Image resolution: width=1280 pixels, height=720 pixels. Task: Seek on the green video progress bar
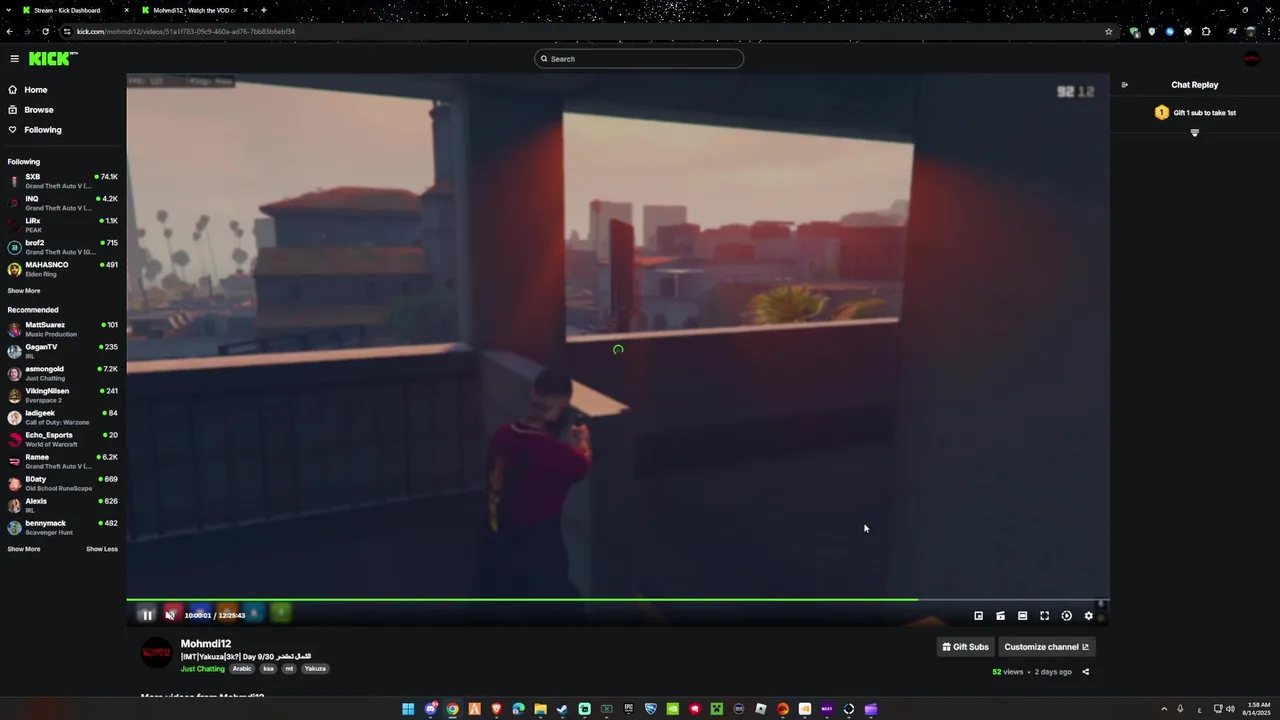(618, 600)
